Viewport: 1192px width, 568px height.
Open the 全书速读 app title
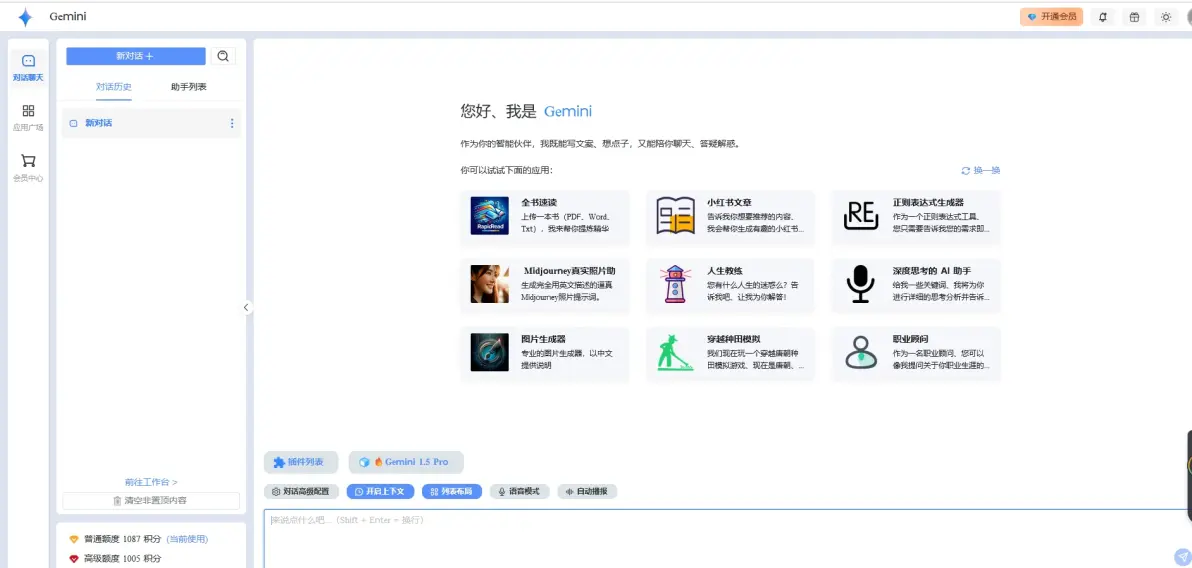coord(539,203)
